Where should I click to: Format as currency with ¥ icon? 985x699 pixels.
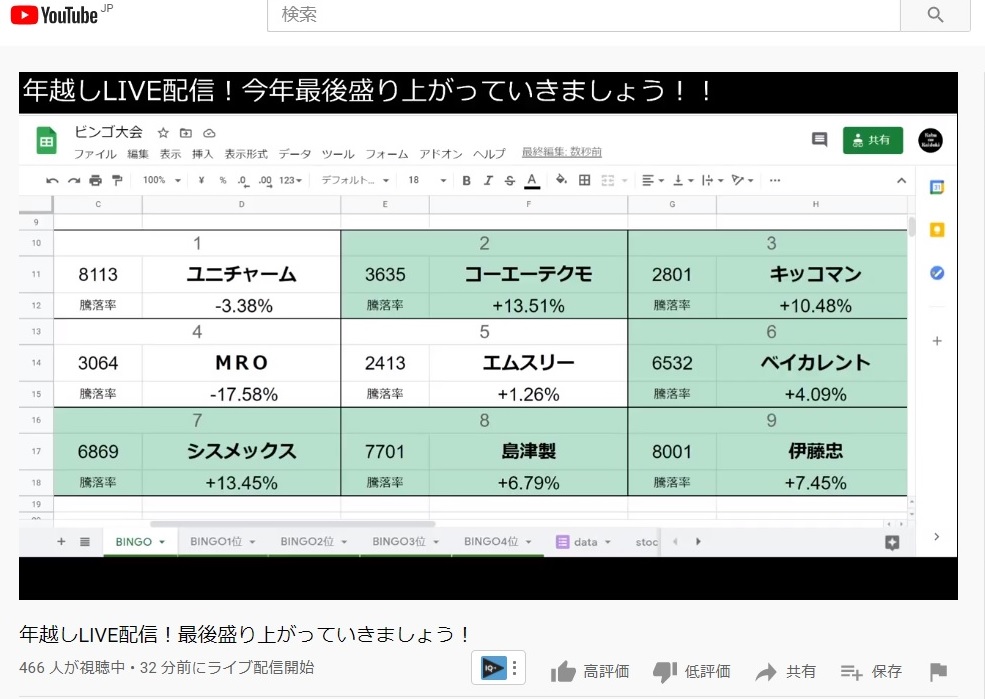pyautogui.click(x=201, y=180)
